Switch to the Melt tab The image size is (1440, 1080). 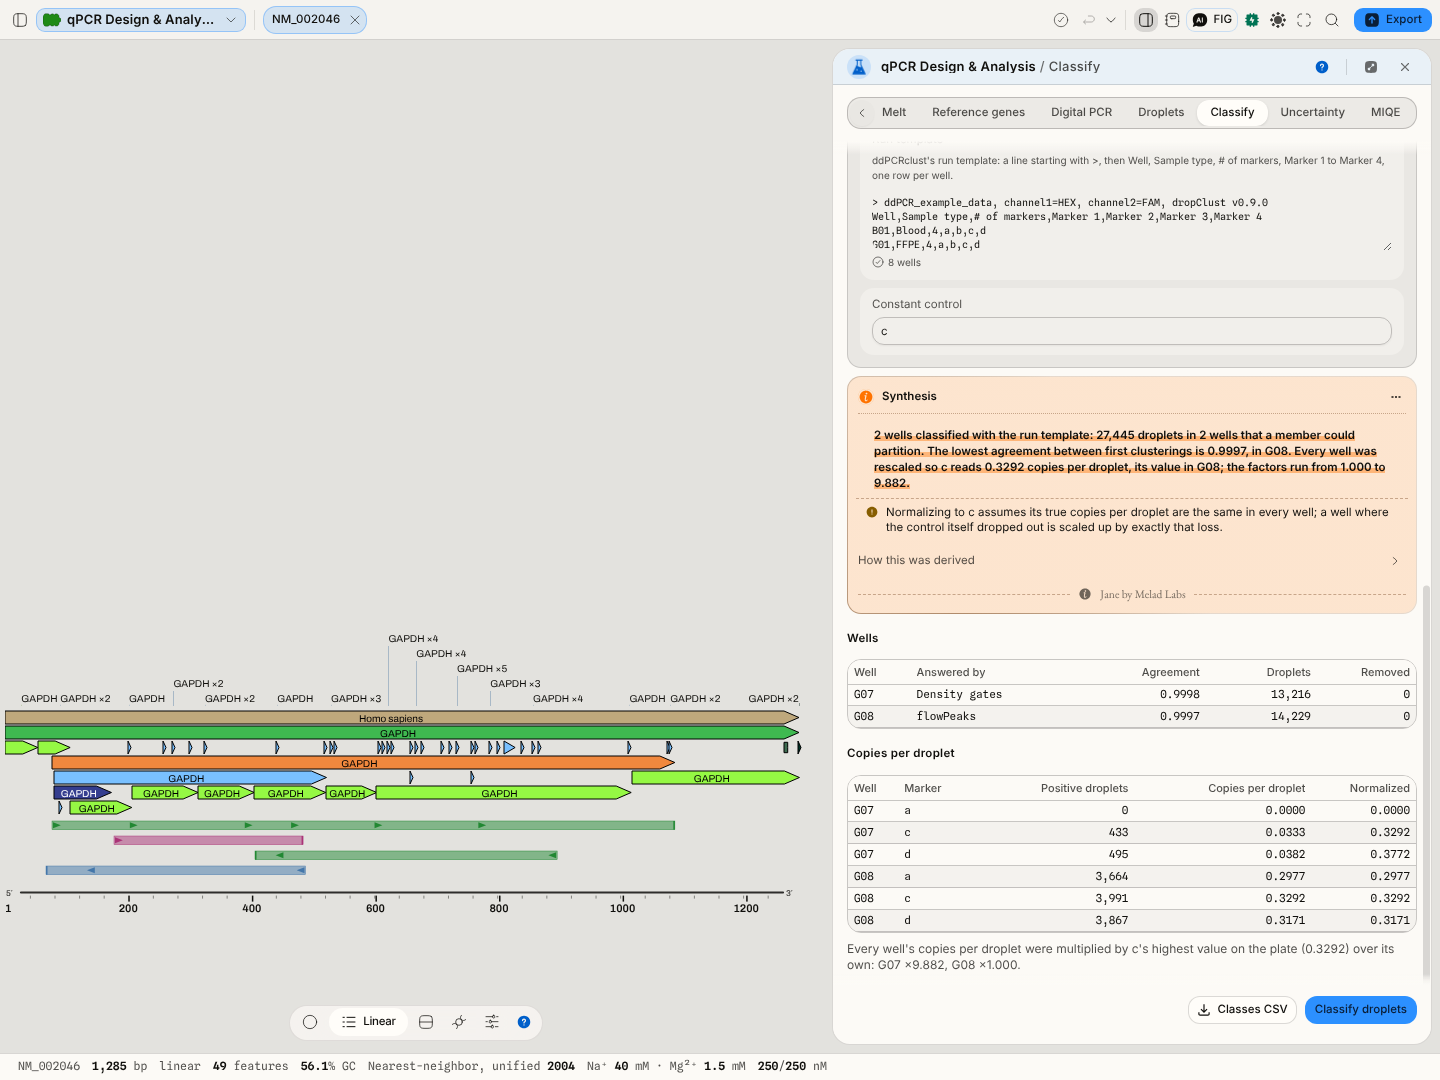(x=894, y=113)
